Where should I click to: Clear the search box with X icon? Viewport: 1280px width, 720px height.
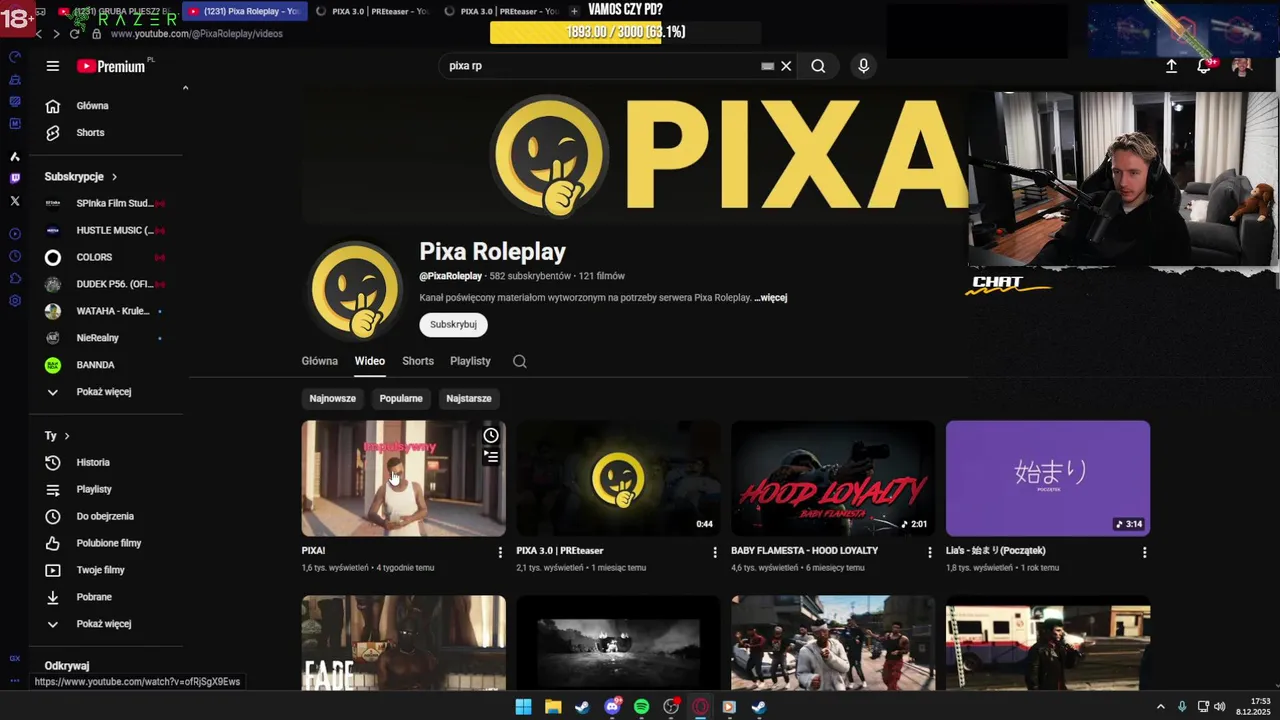pos(786,66)
